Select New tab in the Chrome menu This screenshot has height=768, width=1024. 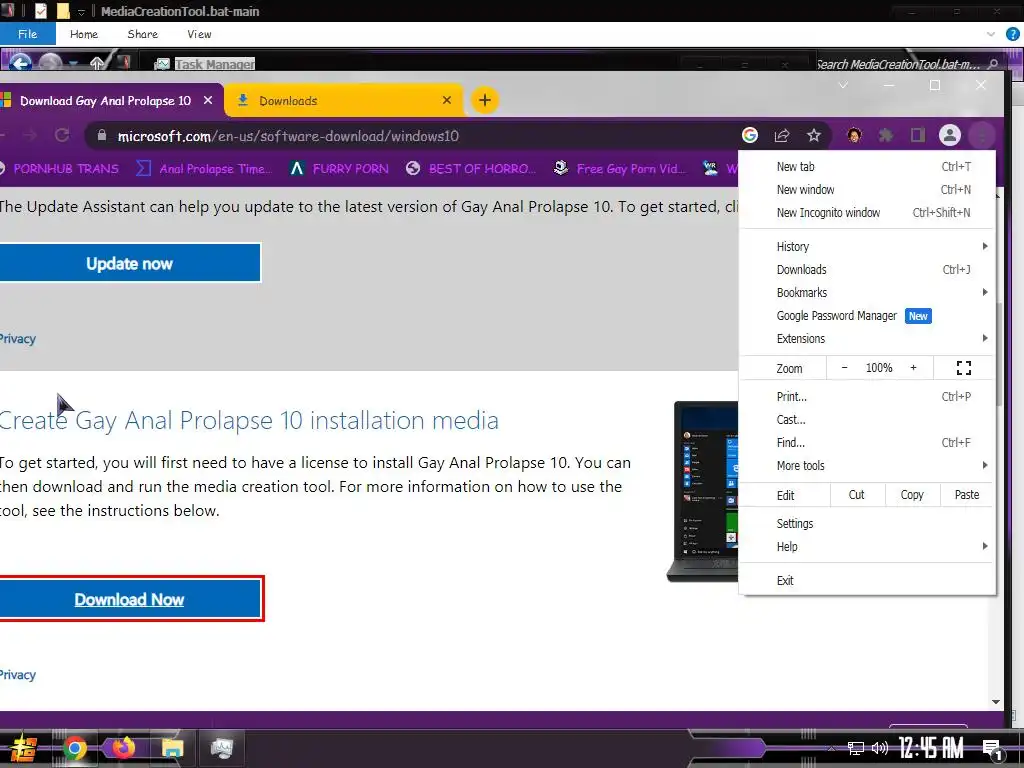coord(867,167)
